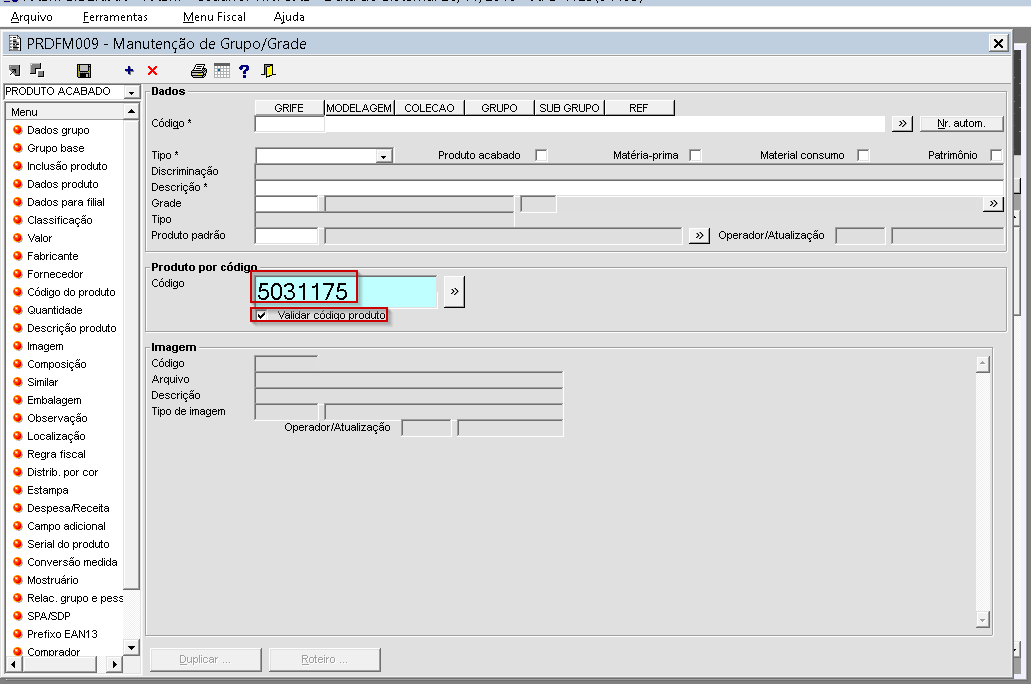Click the exit door icon in toolbar
This screenshot has width=1031, height=684.
coord(268,70)
